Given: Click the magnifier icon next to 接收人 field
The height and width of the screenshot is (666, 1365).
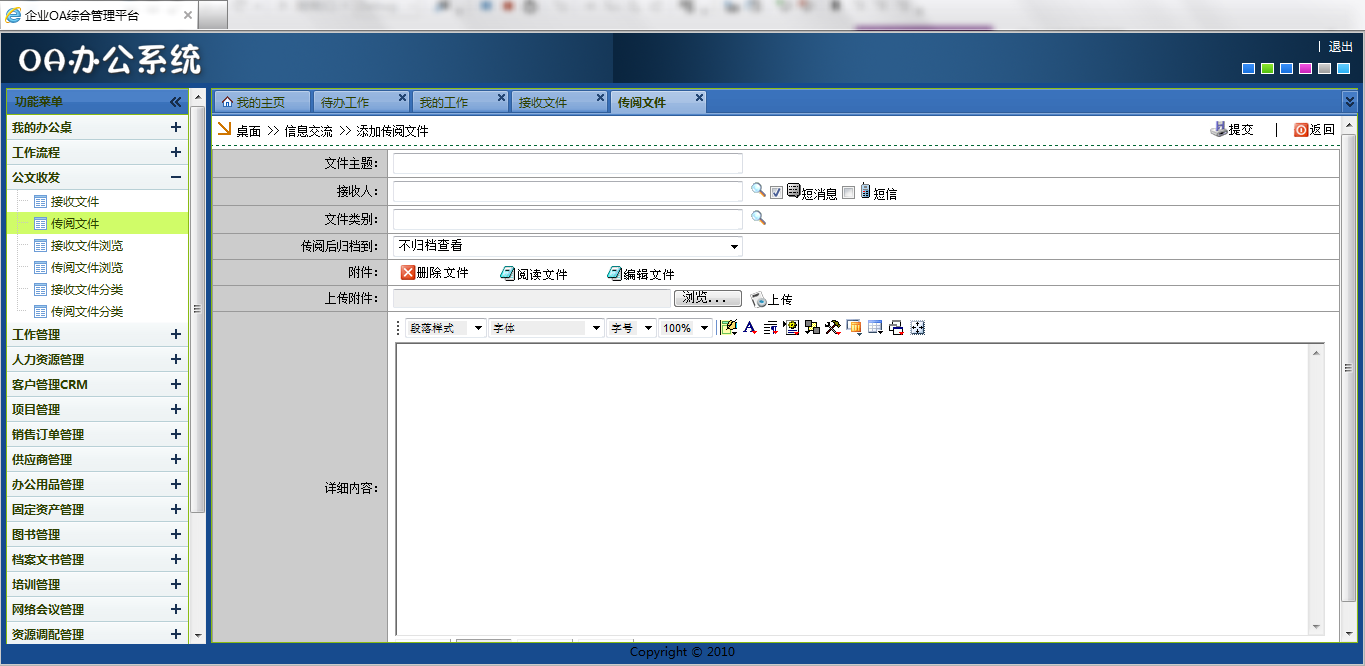Looking at the screenshot, I should click(758, 190).
